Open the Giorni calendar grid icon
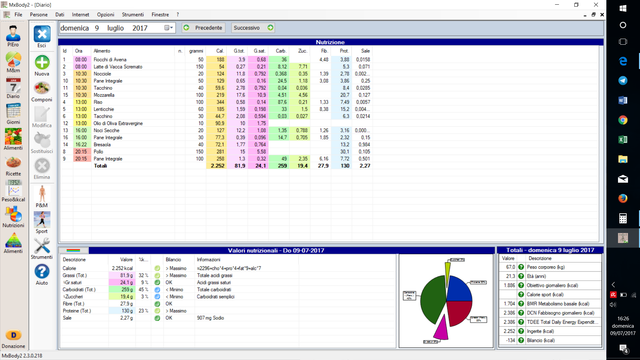Screen dimensions: 640x360 click(x=13, y=111)
